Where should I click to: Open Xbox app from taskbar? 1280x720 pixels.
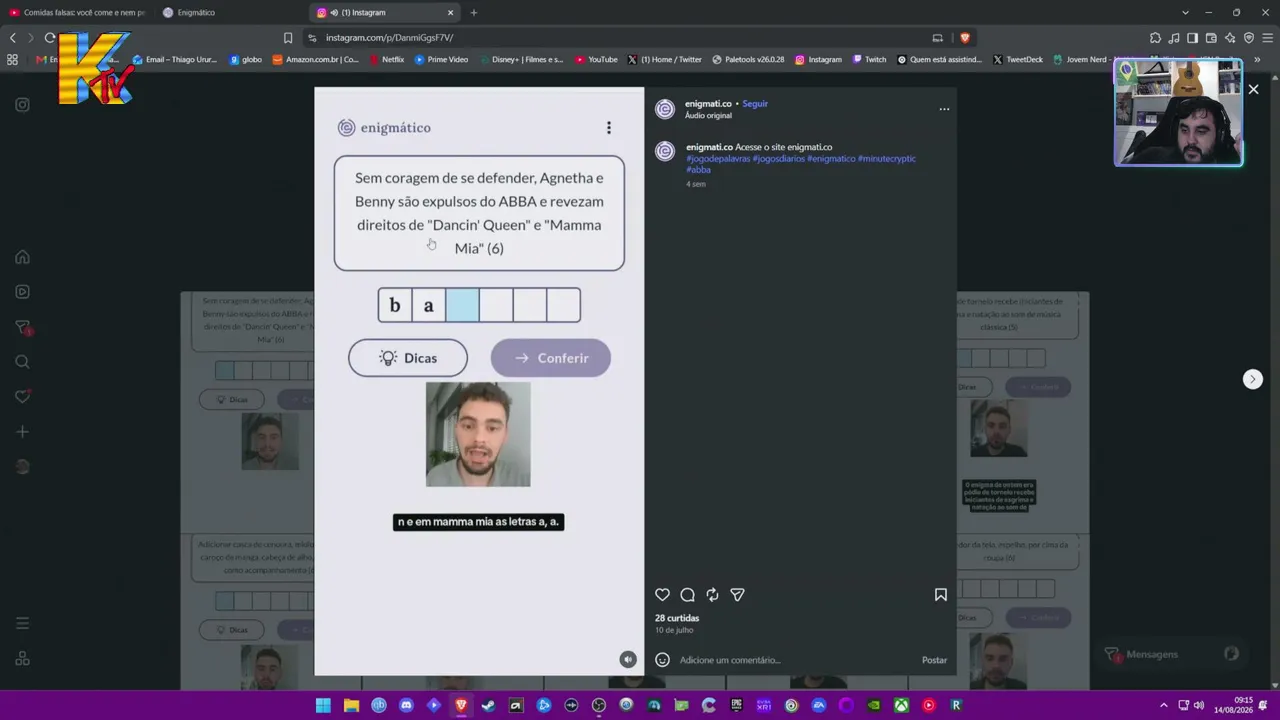coord(901,706)
